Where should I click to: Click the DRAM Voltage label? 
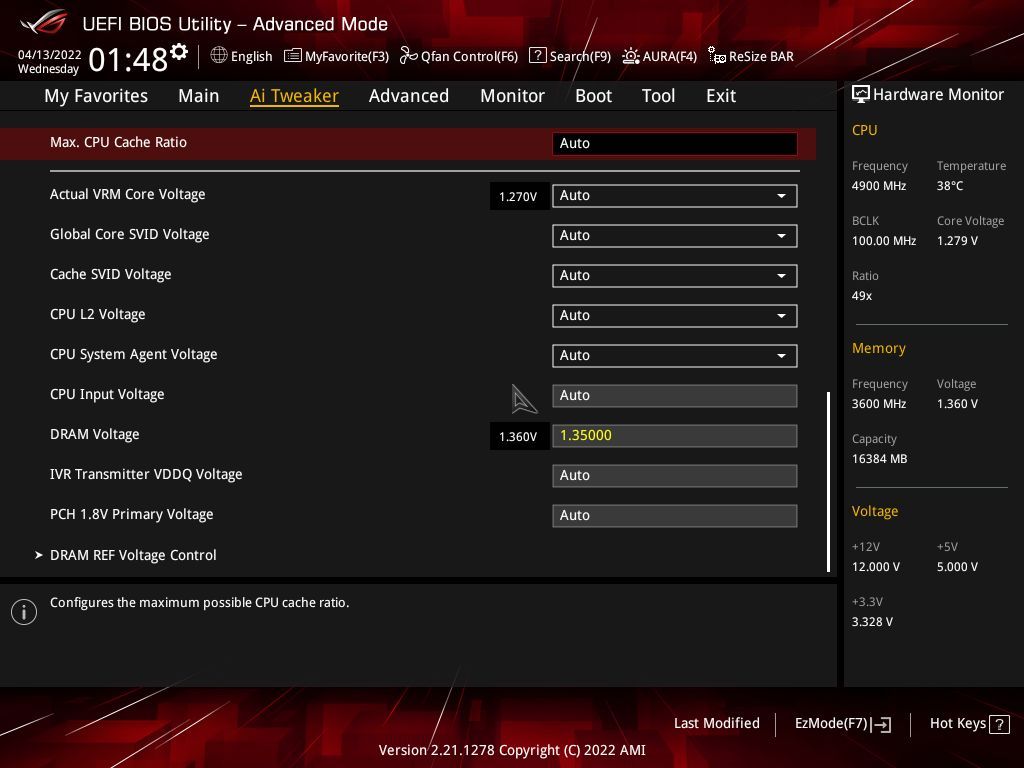95,434
